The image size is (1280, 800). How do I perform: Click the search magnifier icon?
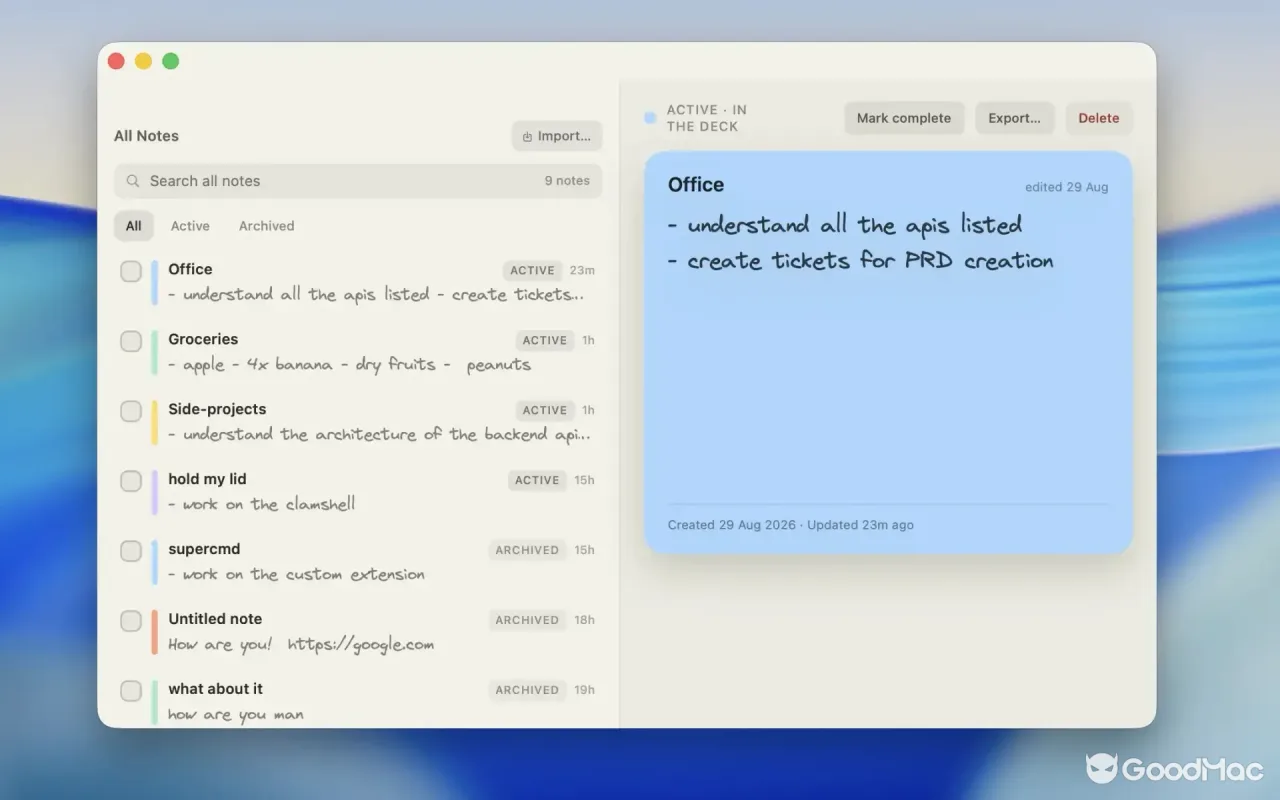tap(133, 181)
